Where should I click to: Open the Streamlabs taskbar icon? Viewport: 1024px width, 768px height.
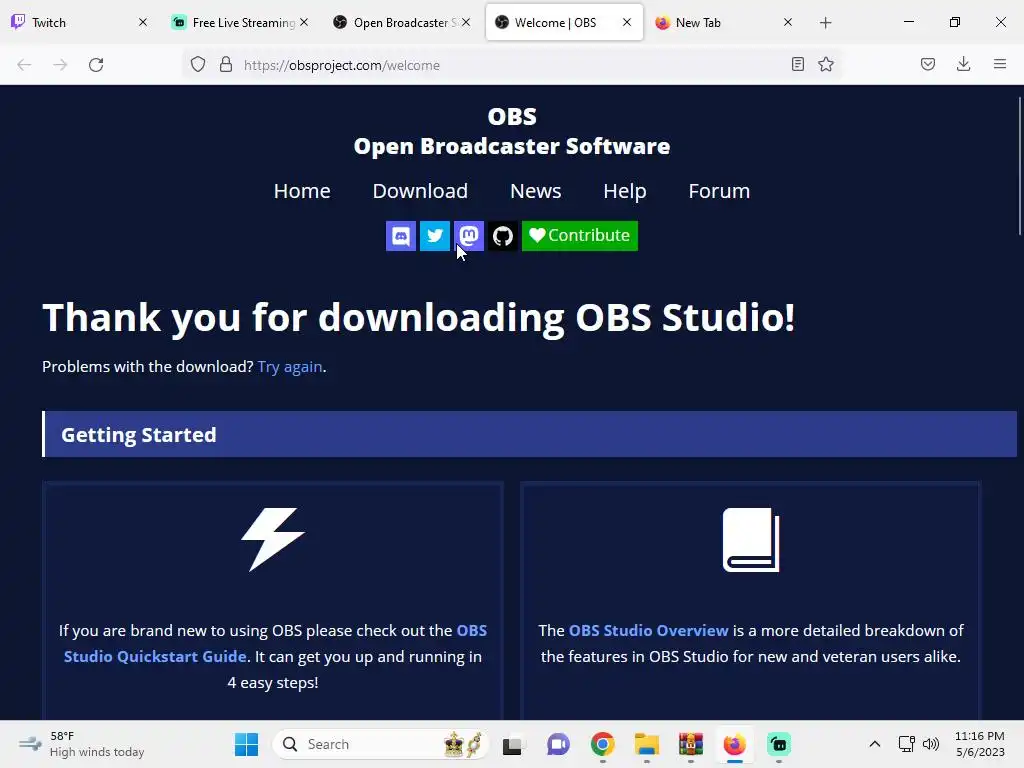click(778, 744)
